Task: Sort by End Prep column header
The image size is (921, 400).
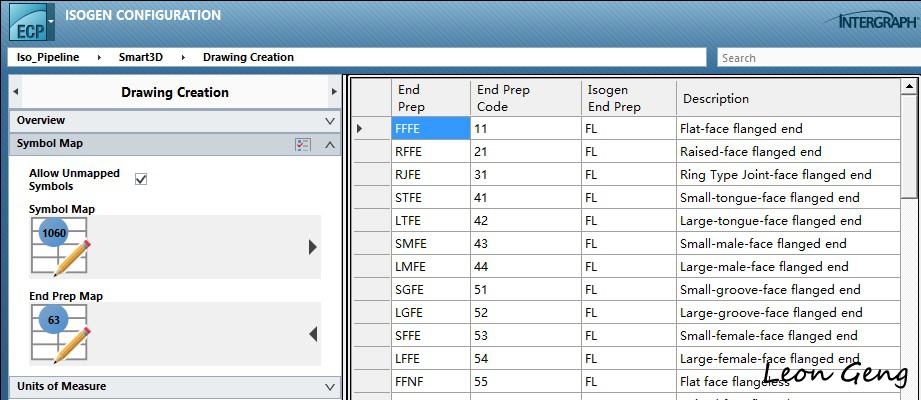Action: click(431, 98)
